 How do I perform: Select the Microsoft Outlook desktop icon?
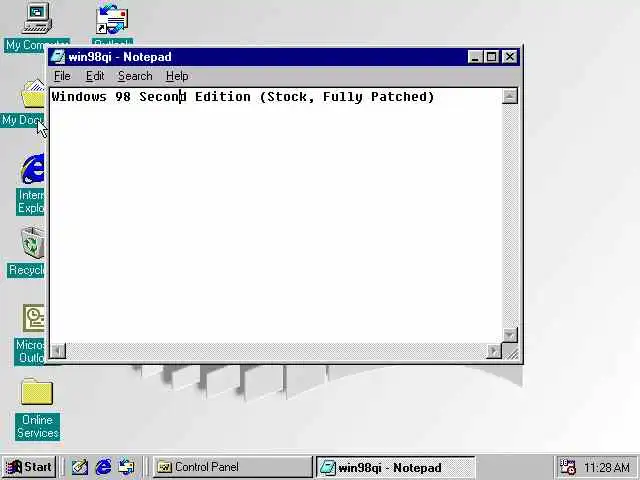(x=34, y=318)
